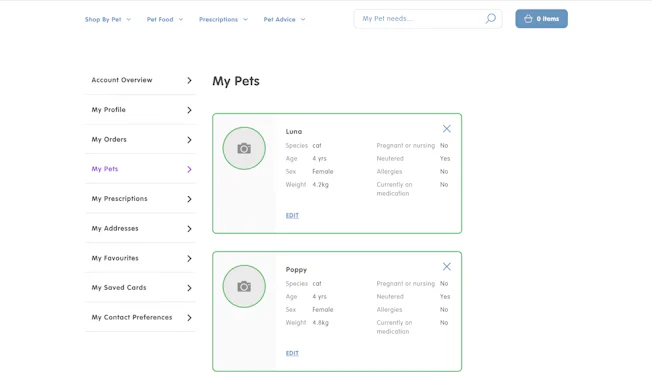Open My Favourites page

coord(141,258)
